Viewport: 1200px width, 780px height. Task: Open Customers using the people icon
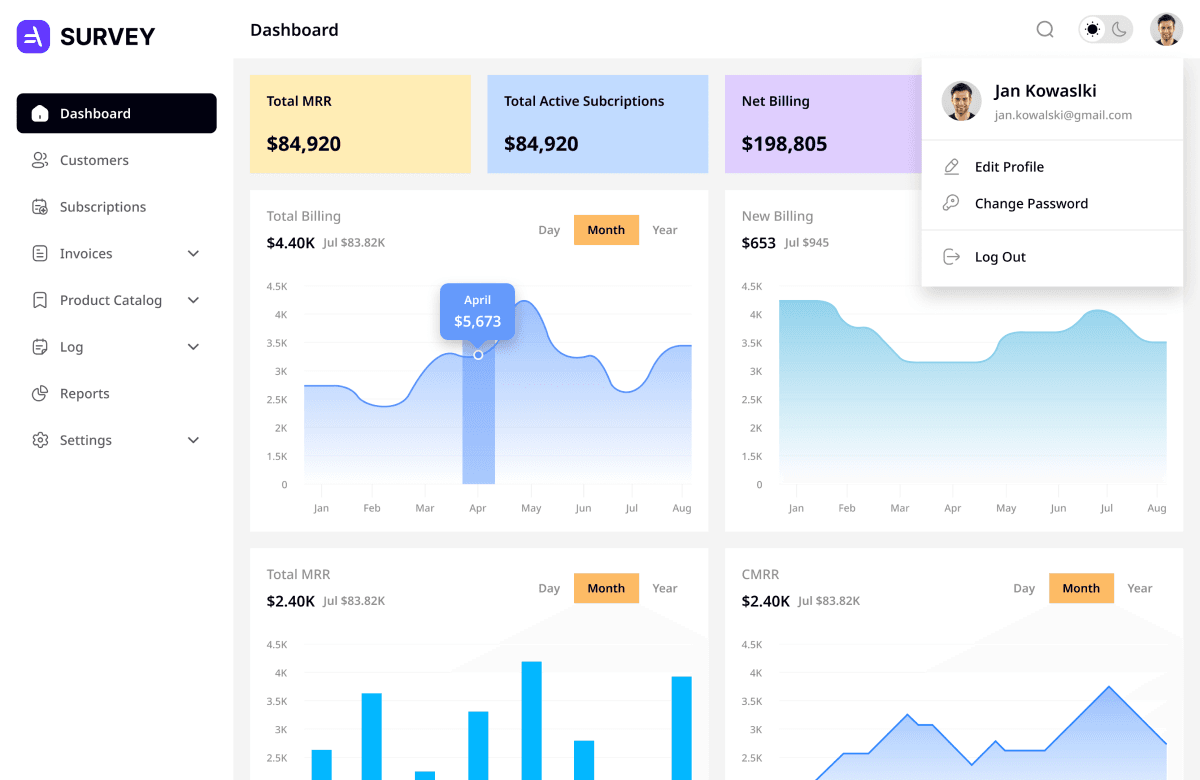[x=40, y=160]
